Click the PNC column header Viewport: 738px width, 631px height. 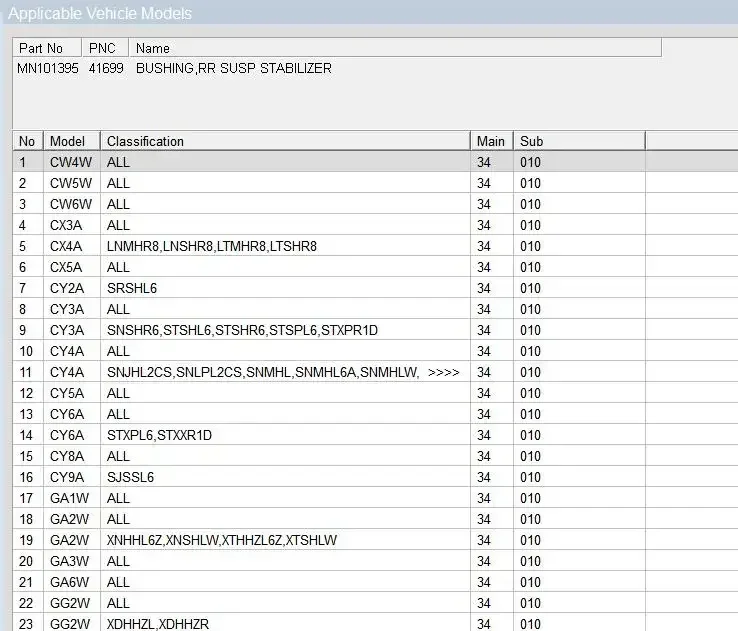click(x=105, y=48)
